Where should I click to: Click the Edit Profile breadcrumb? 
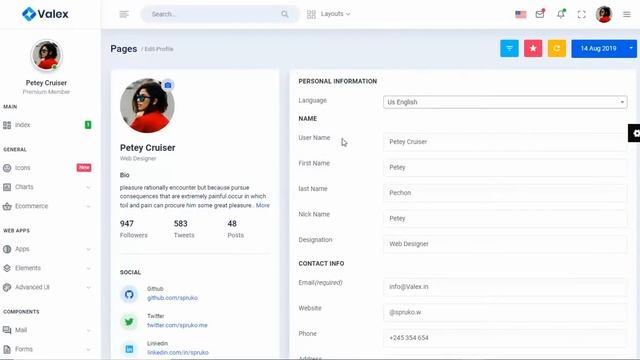(159, 49)
